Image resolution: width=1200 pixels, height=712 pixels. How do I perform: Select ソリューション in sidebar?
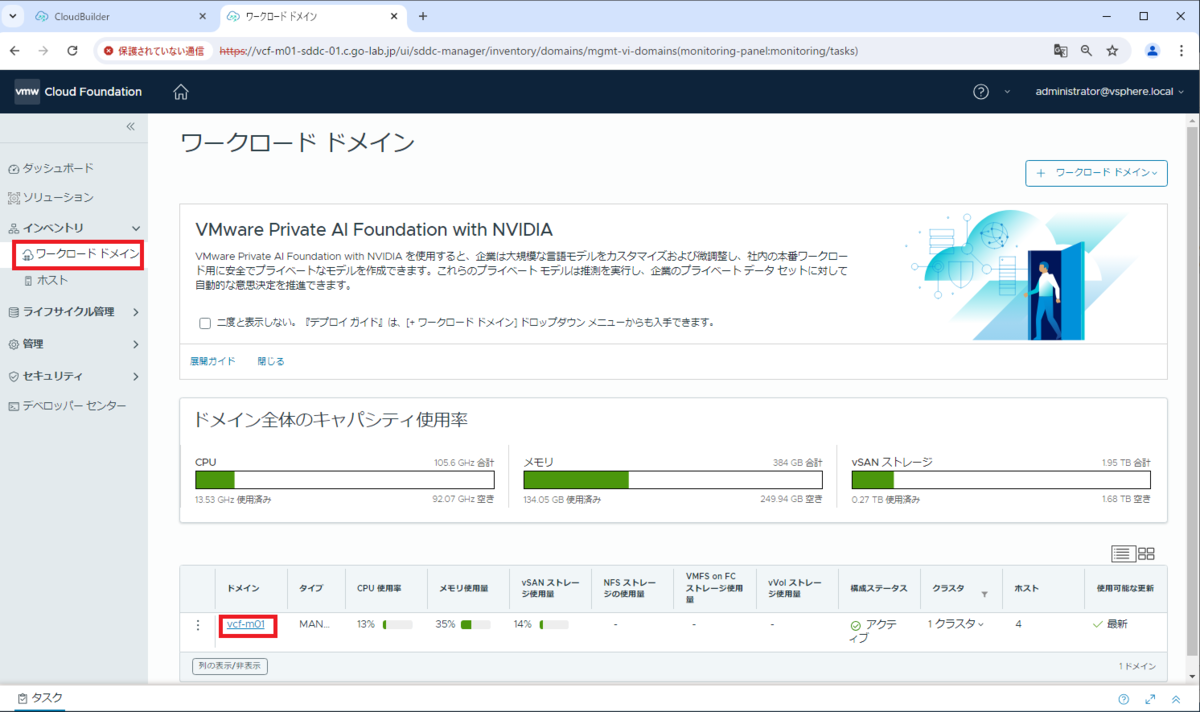58,197
